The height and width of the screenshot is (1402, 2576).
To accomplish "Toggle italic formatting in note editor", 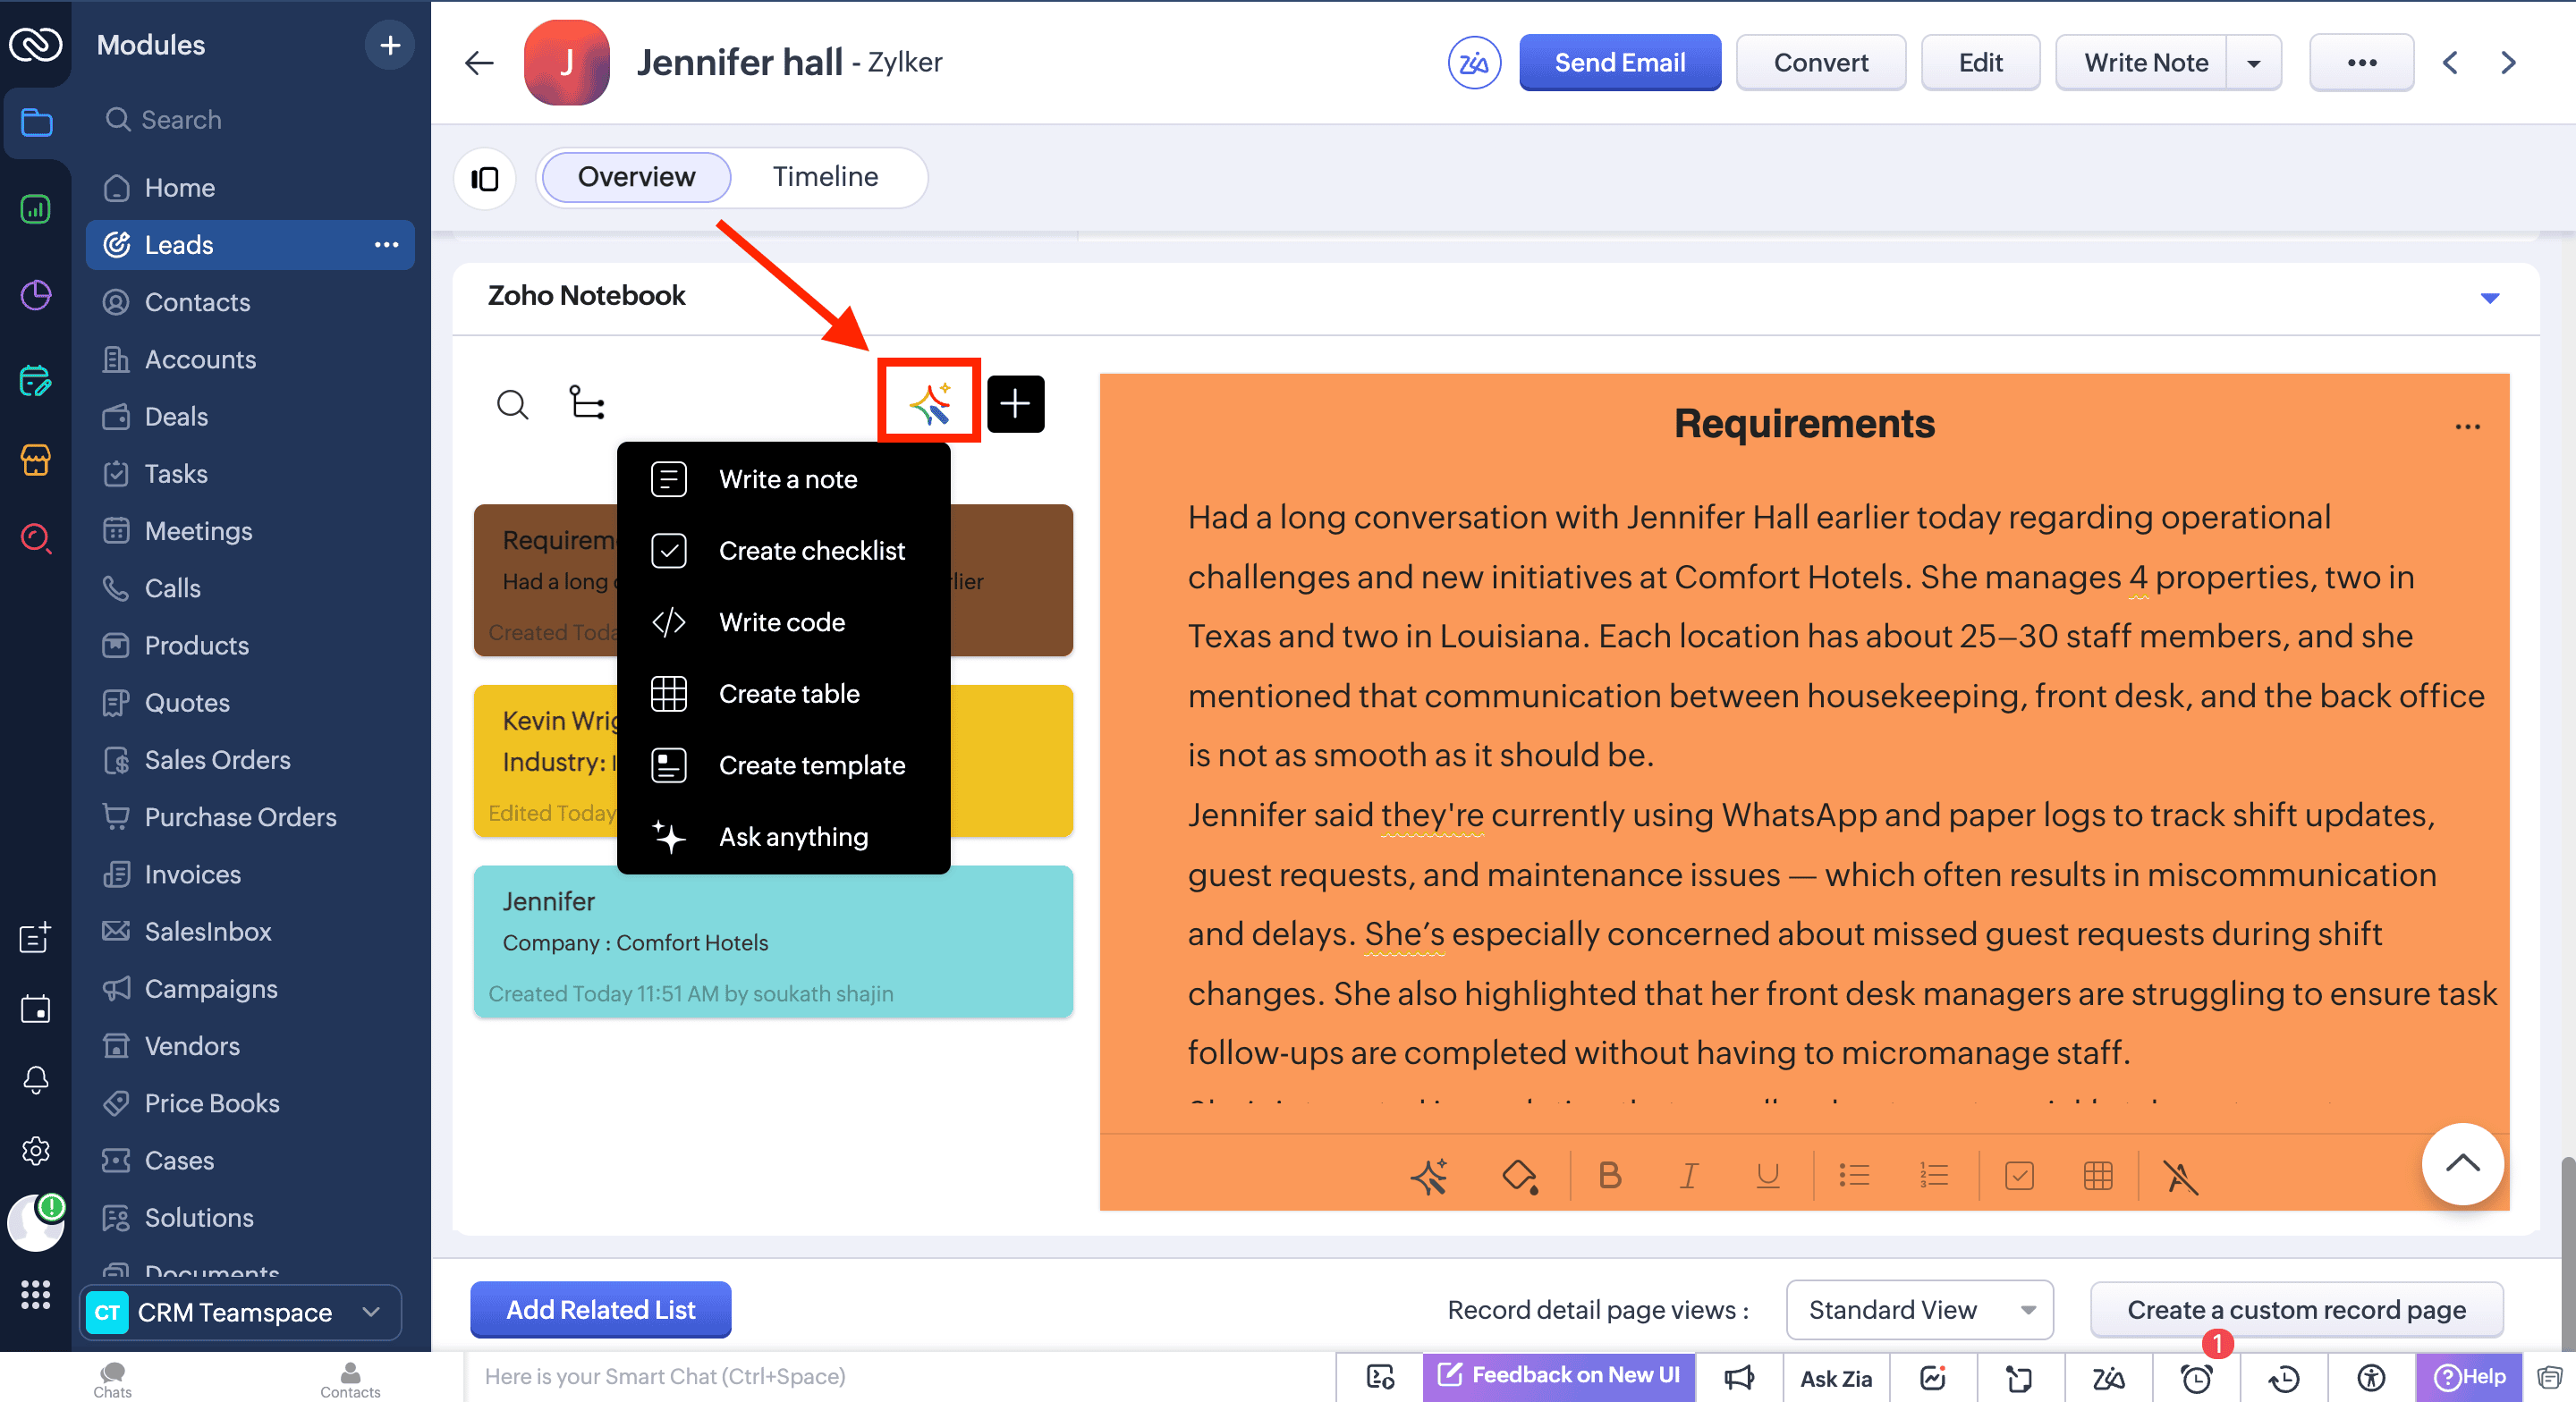I will coord(1688,1176).
